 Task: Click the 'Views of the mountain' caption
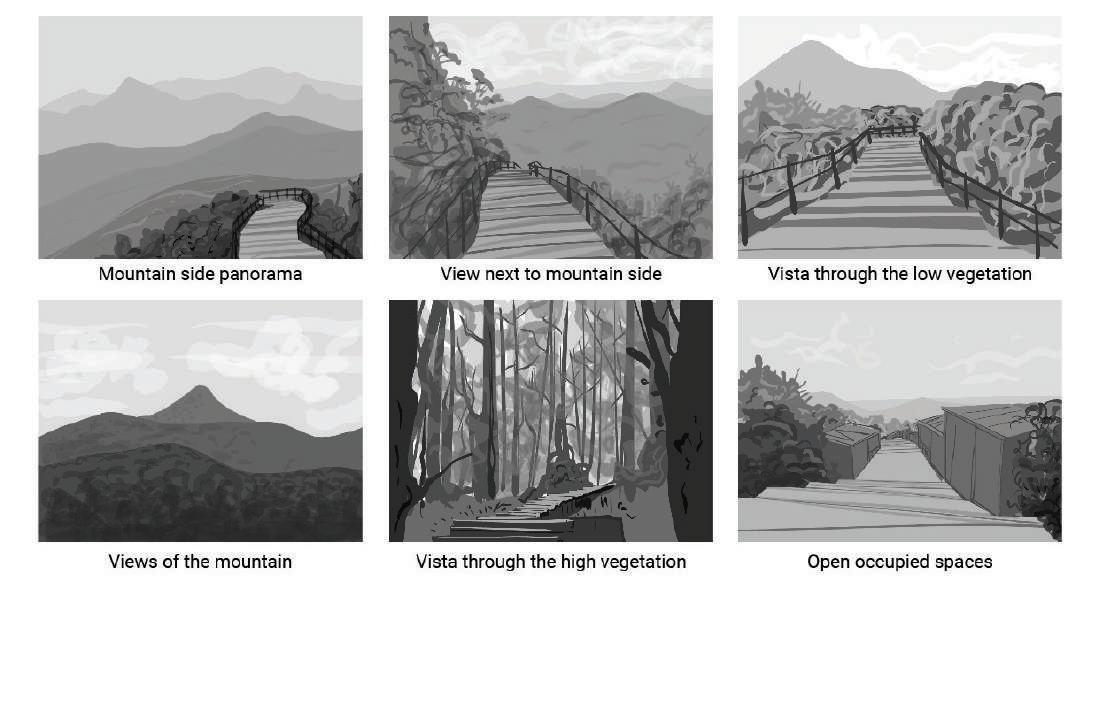pyautogui.click(x=200, y=562)
